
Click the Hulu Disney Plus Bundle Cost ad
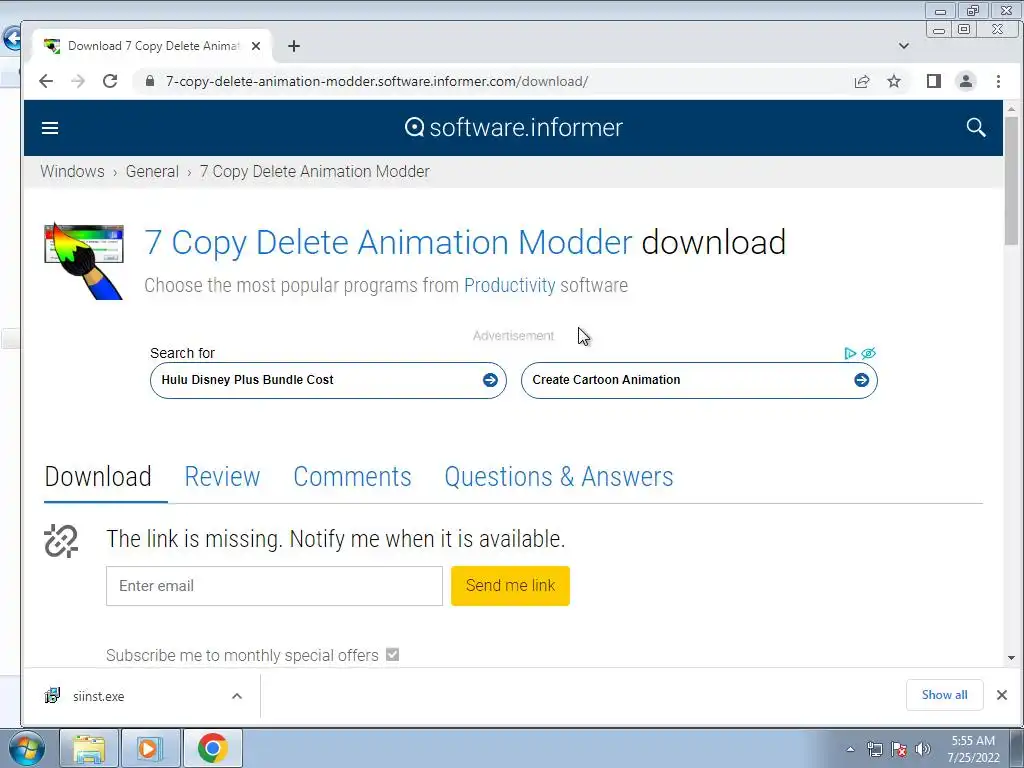coord(328,380)
